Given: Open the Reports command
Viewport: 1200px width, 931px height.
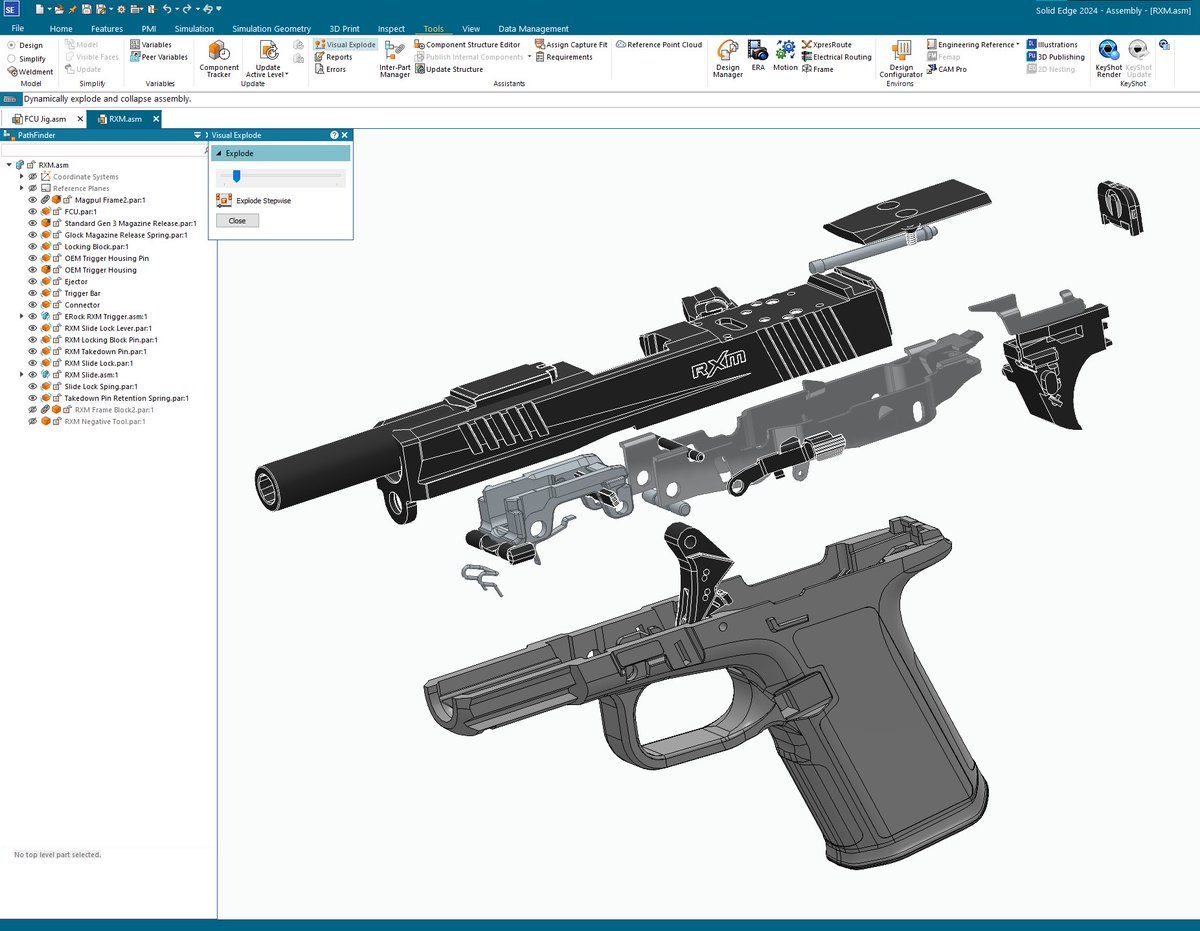Looking at the screenshot, I should (334, 57).
